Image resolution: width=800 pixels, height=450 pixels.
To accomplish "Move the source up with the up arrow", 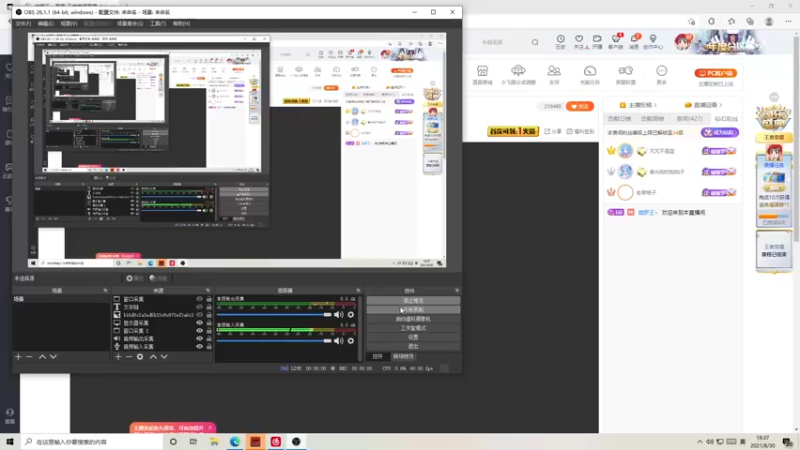I will pos(153,357).
